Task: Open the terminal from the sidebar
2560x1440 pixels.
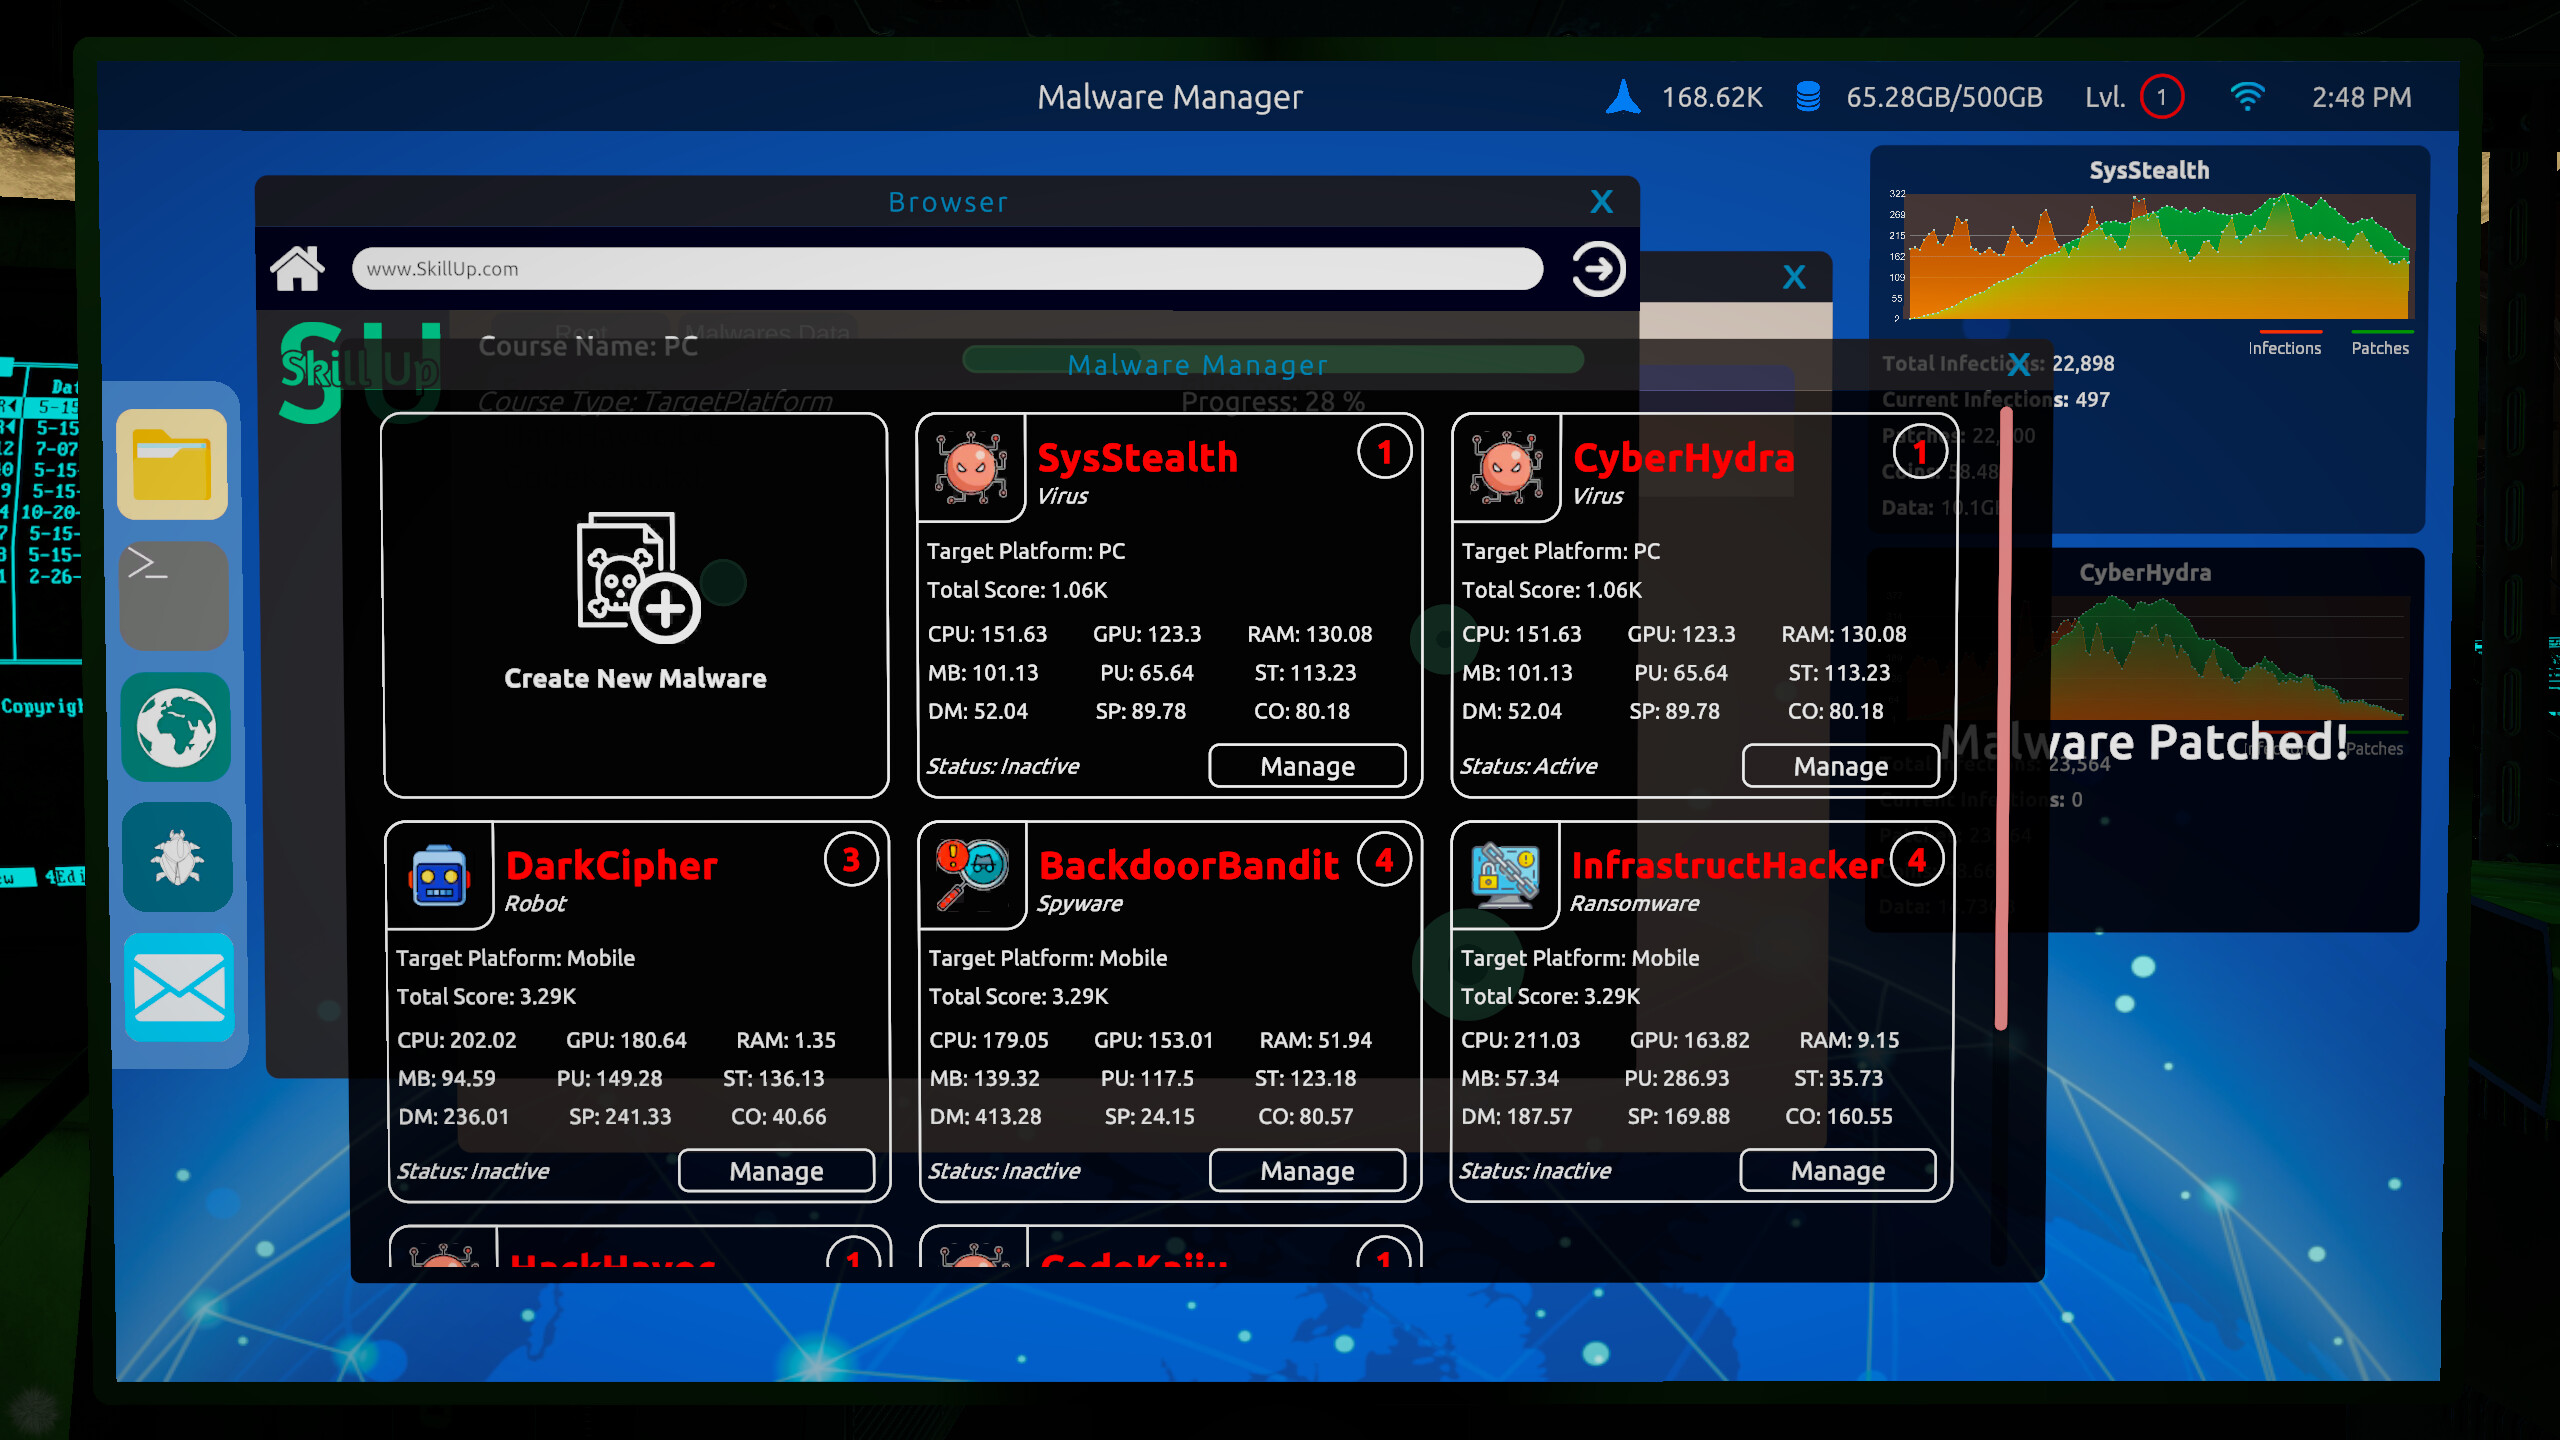Action: [174, 595]
